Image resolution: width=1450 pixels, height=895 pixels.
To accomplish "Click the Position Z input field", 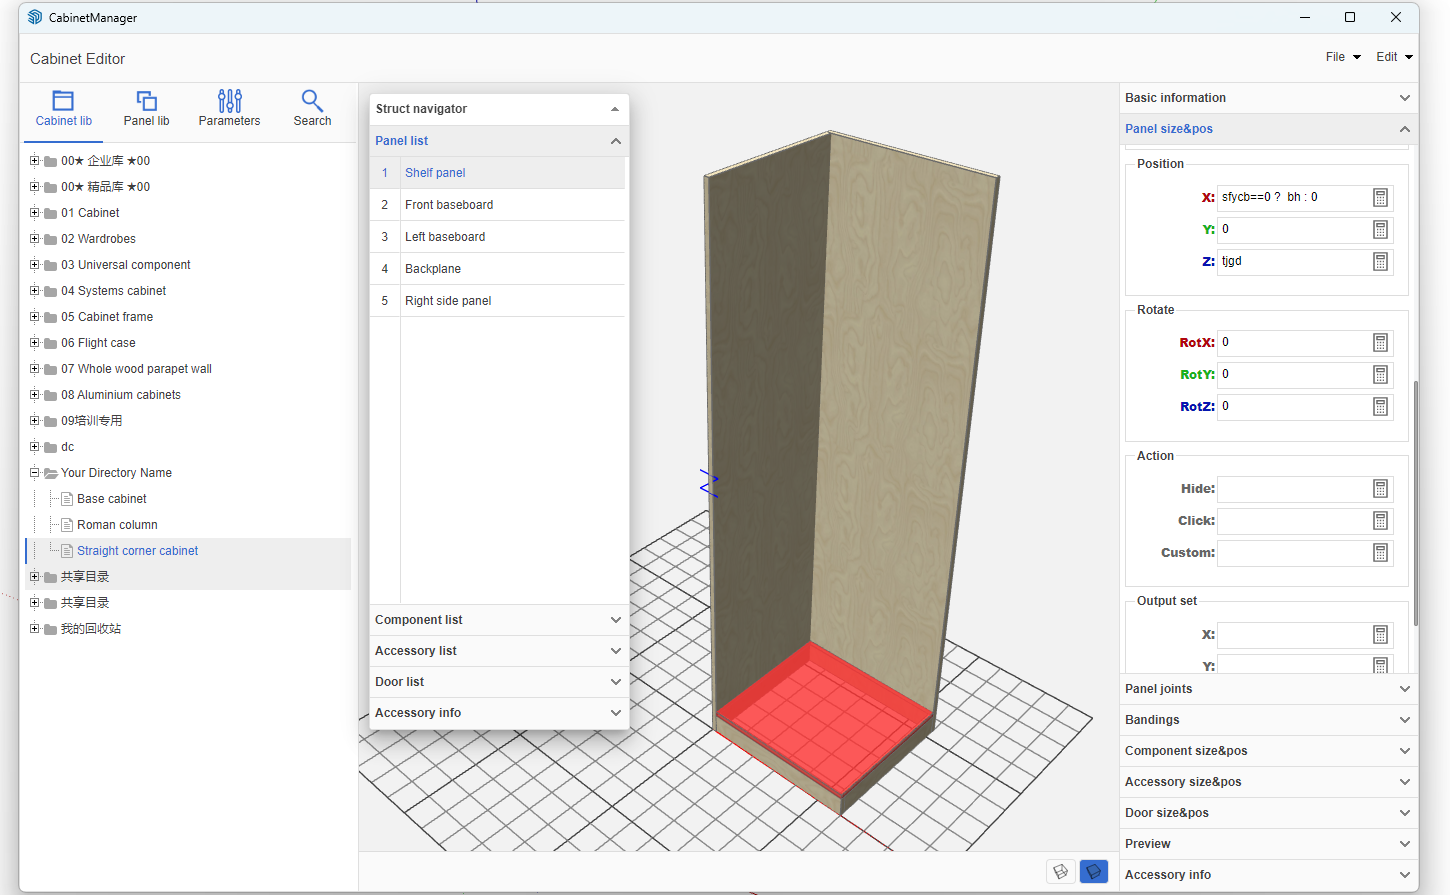I will point(1292,262).
